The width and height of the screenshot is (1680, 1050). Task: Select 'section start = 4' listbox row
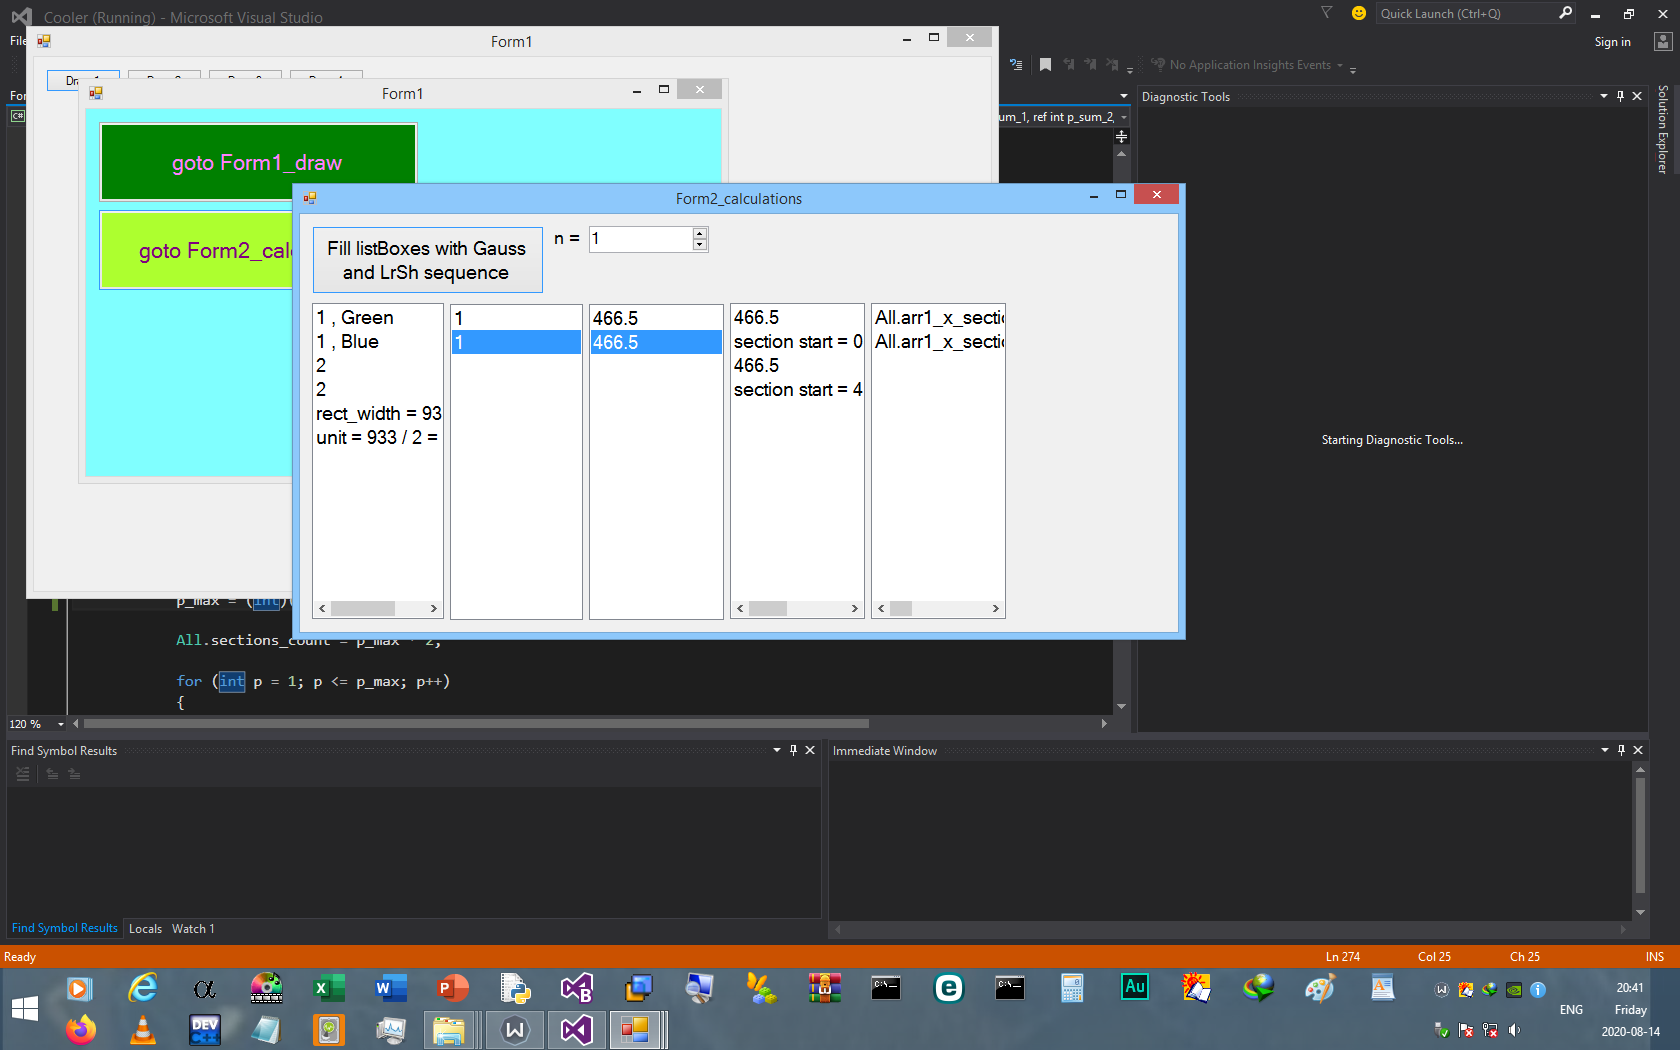click(797, 390)
